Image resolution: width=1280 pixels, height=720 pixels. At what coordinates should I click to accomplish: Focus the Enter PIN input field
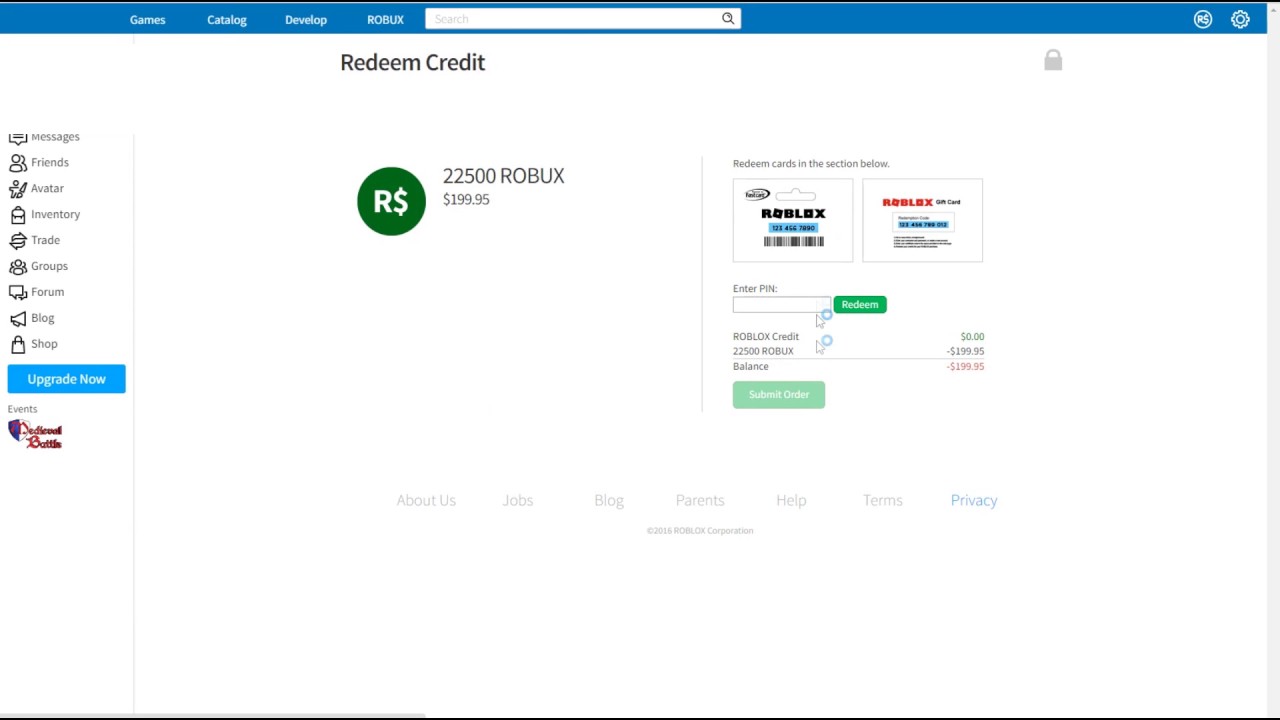click(781, 305)
